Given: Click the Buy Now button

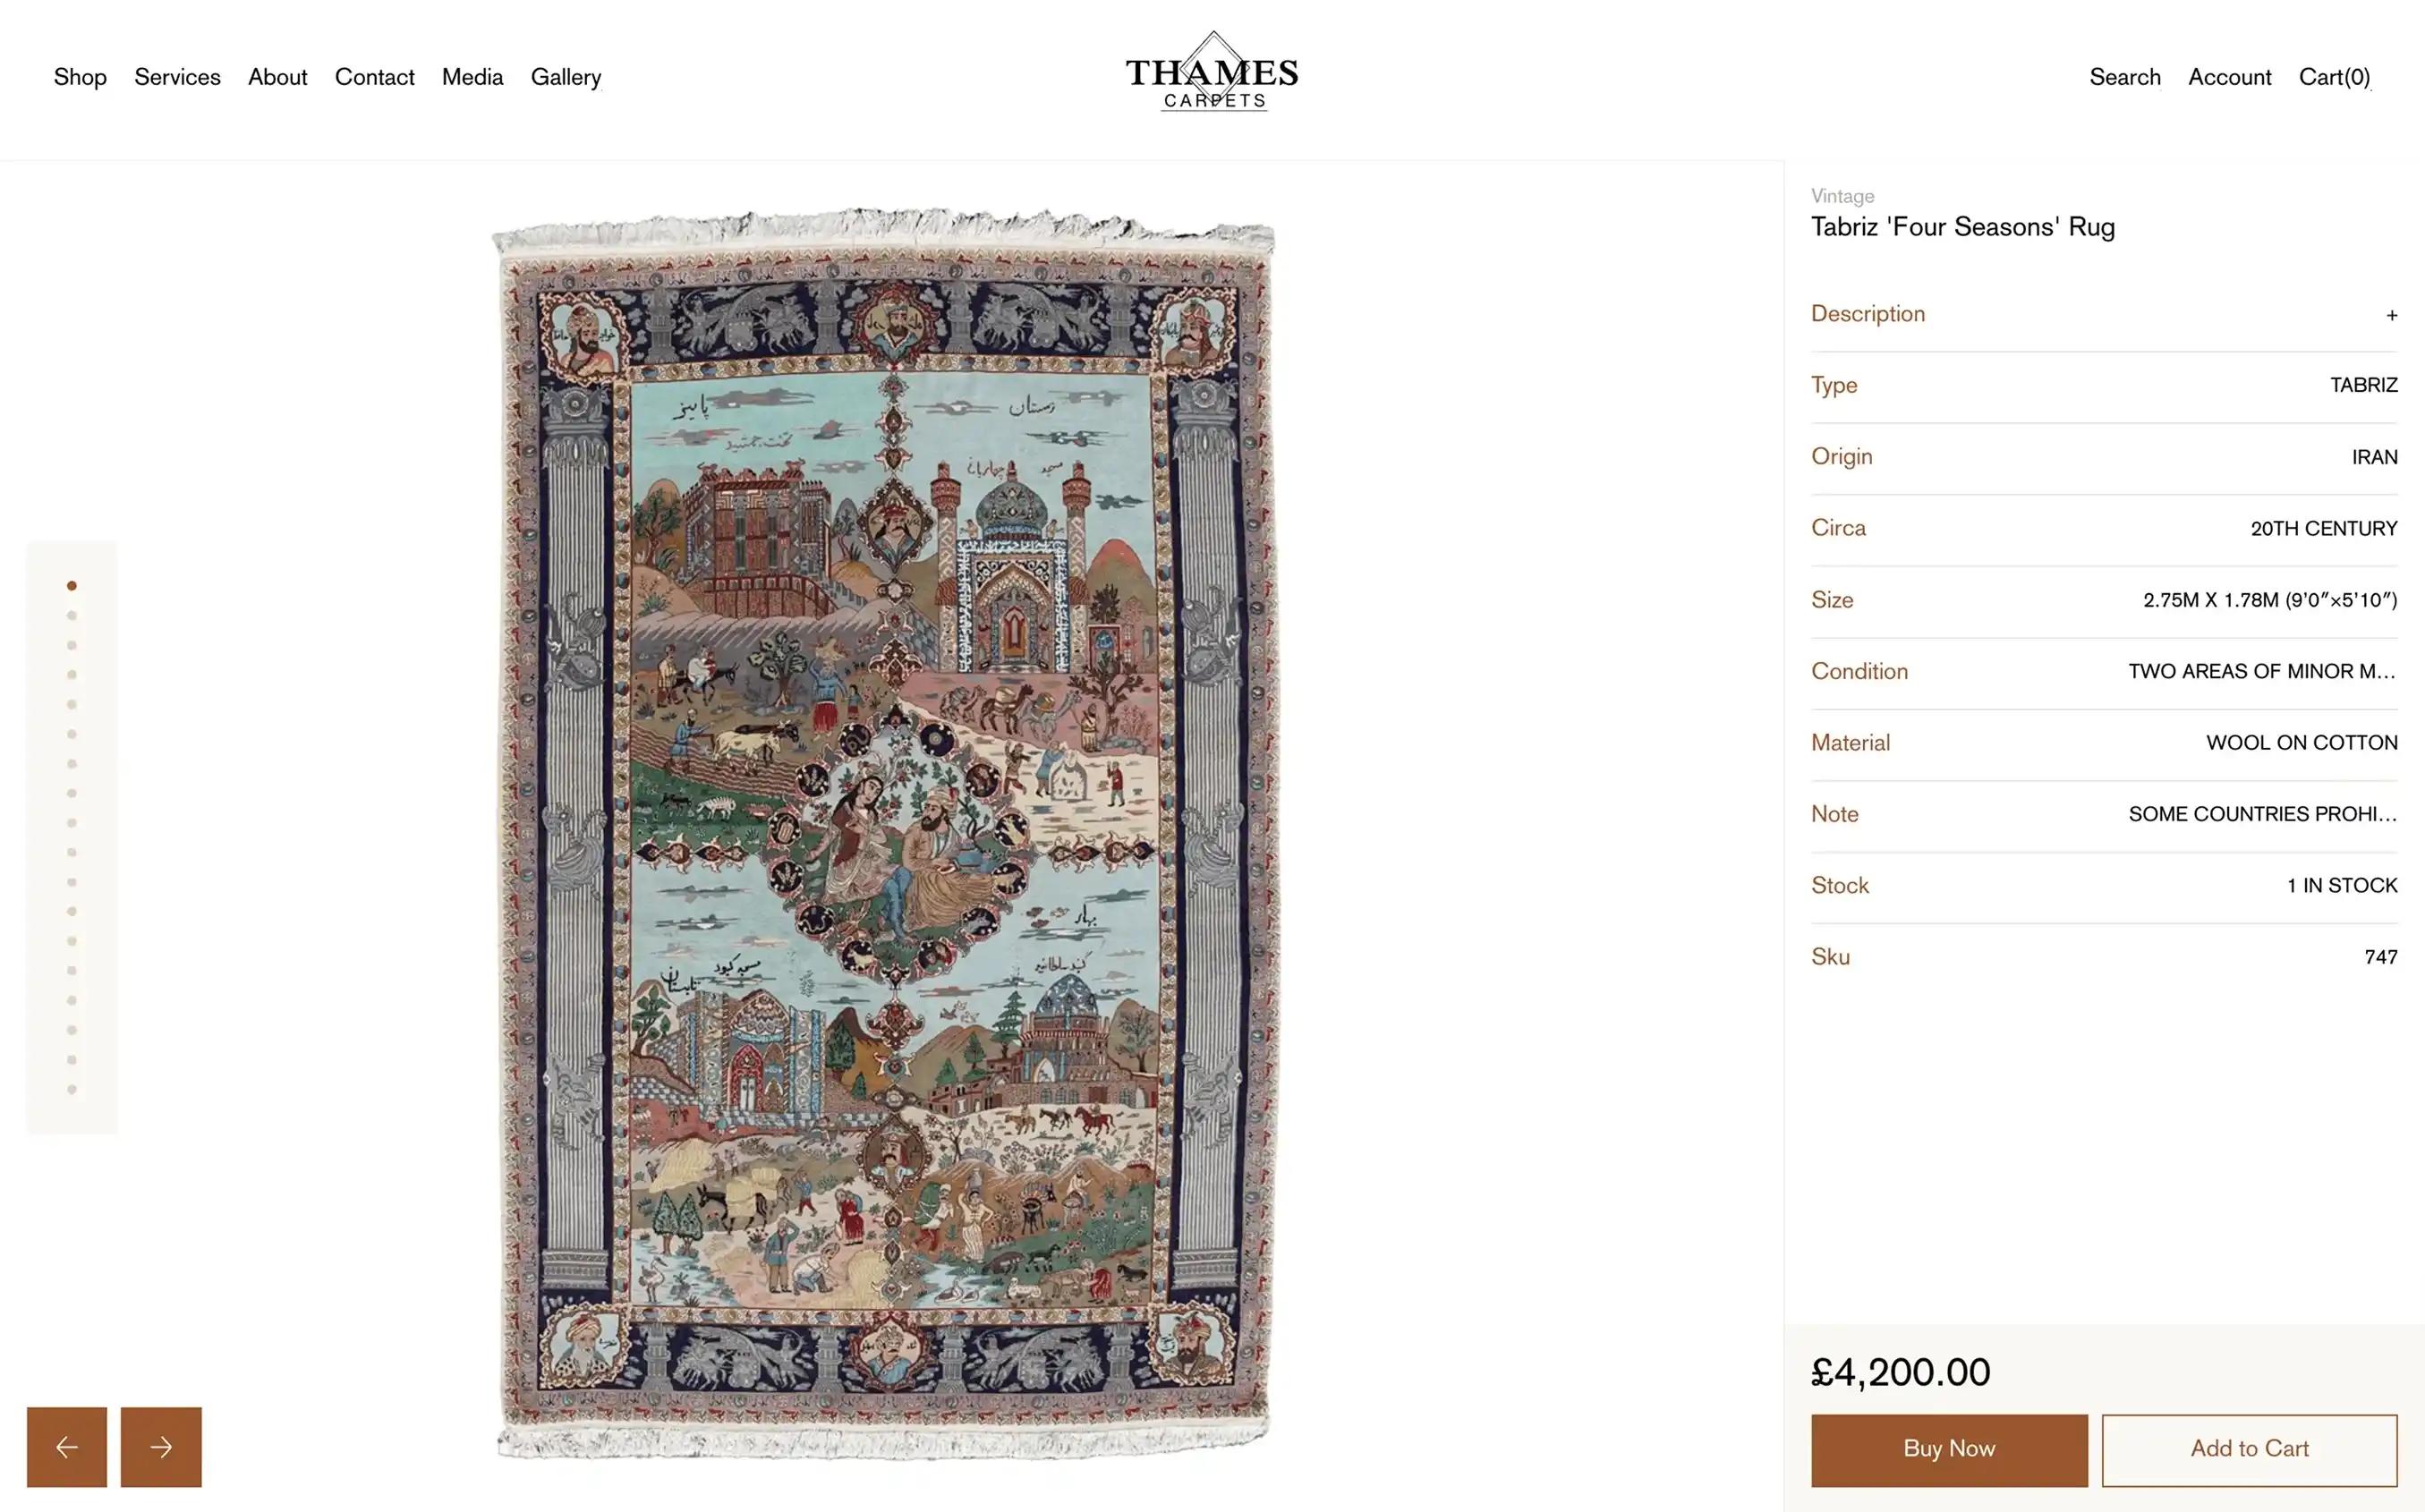Looking at the screenshot, I should 1949,1449.
